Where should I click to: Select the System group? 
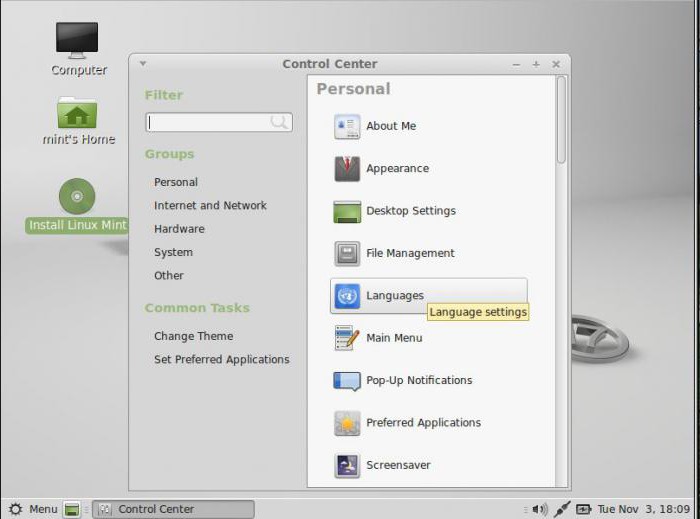[x=173, y=253]
